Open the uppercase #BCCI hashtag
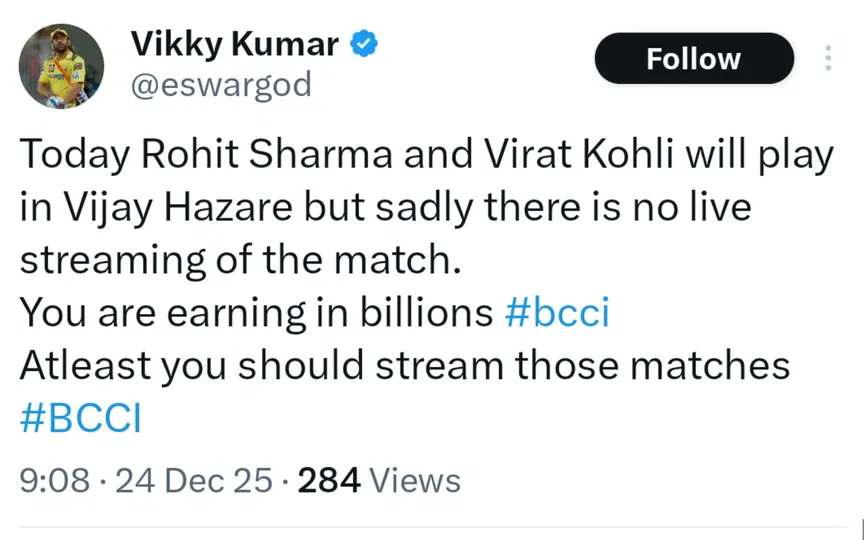Viewport: 864px width, 540px height. point(80,418)
